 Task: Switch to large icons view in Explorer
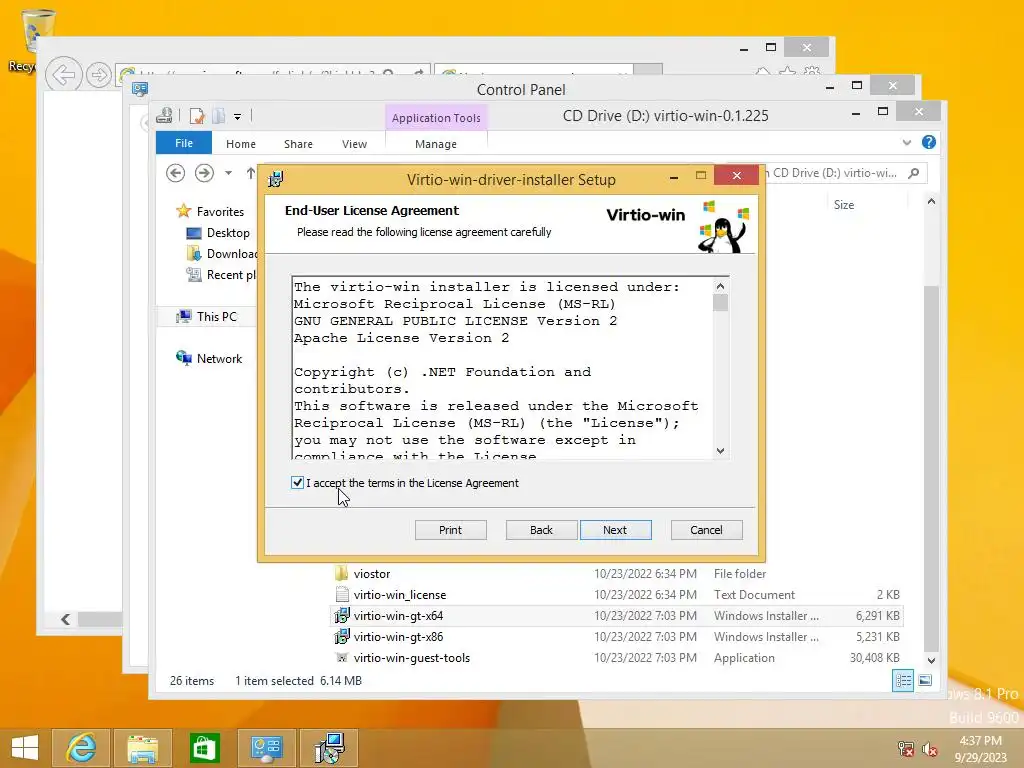point(925,680)
